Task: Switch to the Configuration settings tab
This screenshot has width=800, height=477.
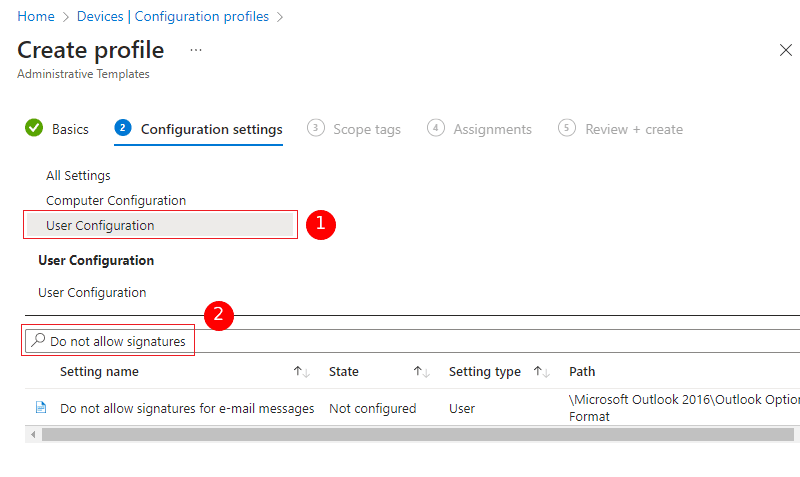Action: (x=211, y=129)
